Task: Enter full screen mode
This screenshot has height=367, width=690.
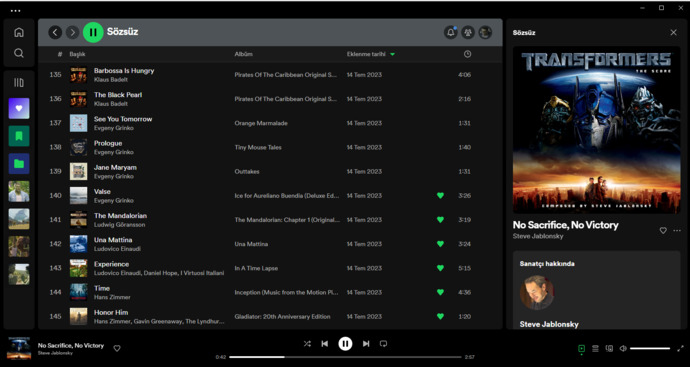Action: tap(680, 349)
